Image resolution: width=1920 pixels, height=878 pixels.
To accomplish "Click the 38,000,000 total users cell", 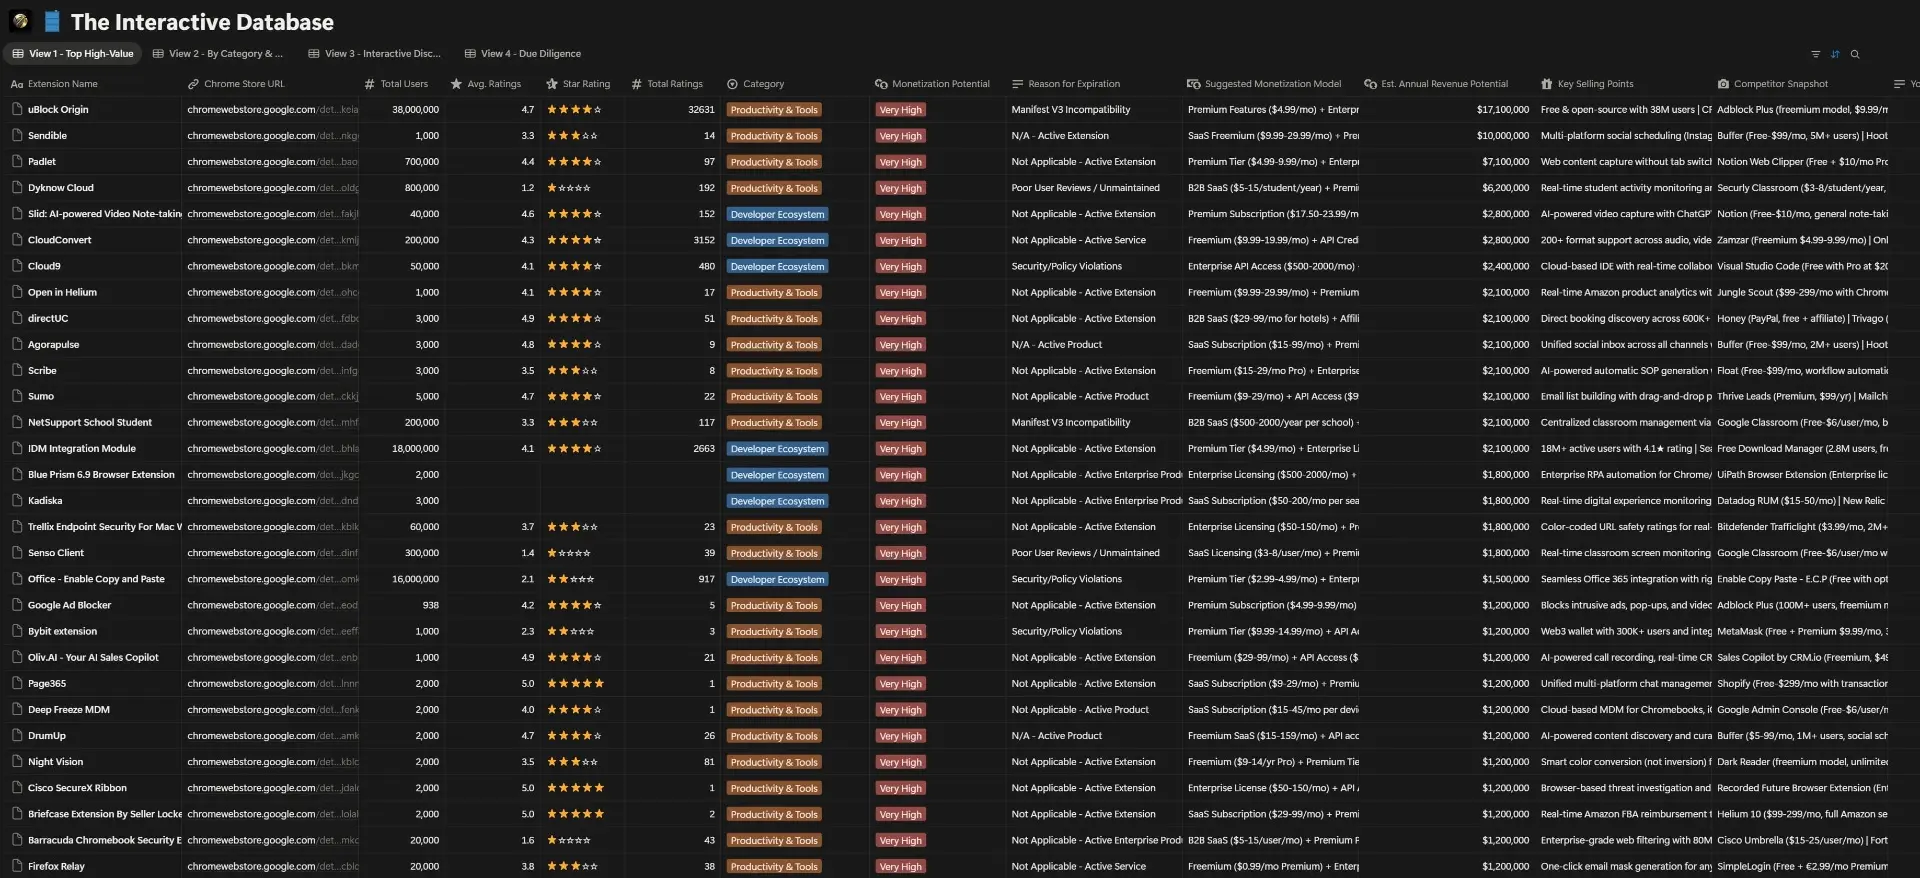I will point(415,109).
